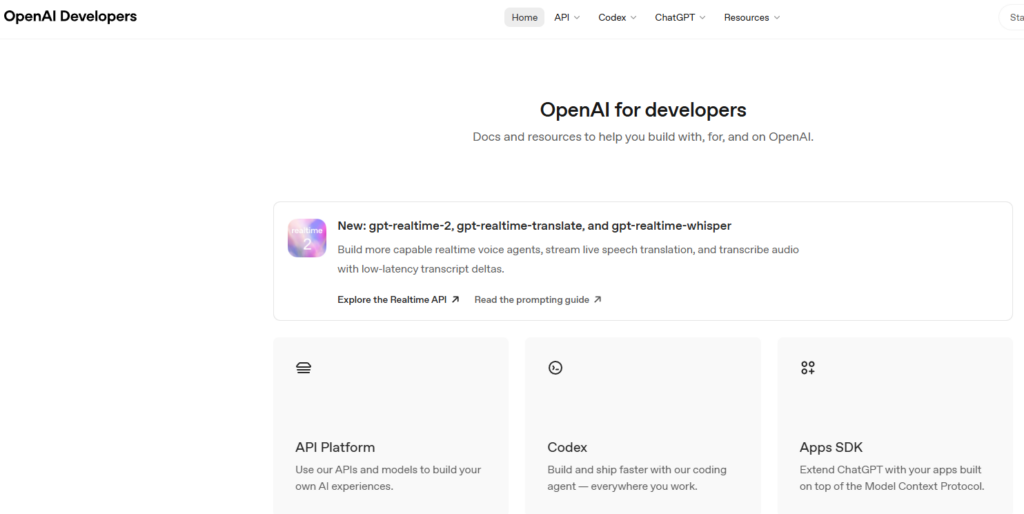The height and width of the screenshot is (514, 1024).
Task: Click the Apps SDK grid plus icon
Action: (808, 368)
